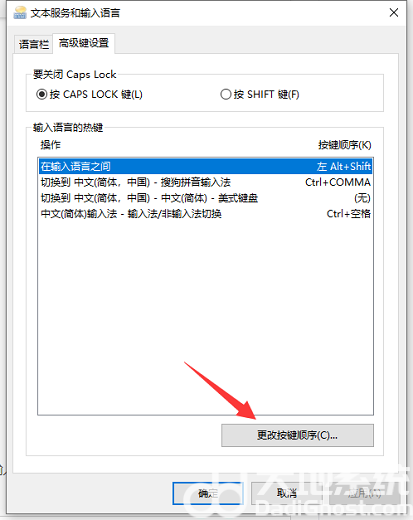This screenshot has height=520, width=413.
Task: Select the 高级键设置 tab
Action: (84, 43)
